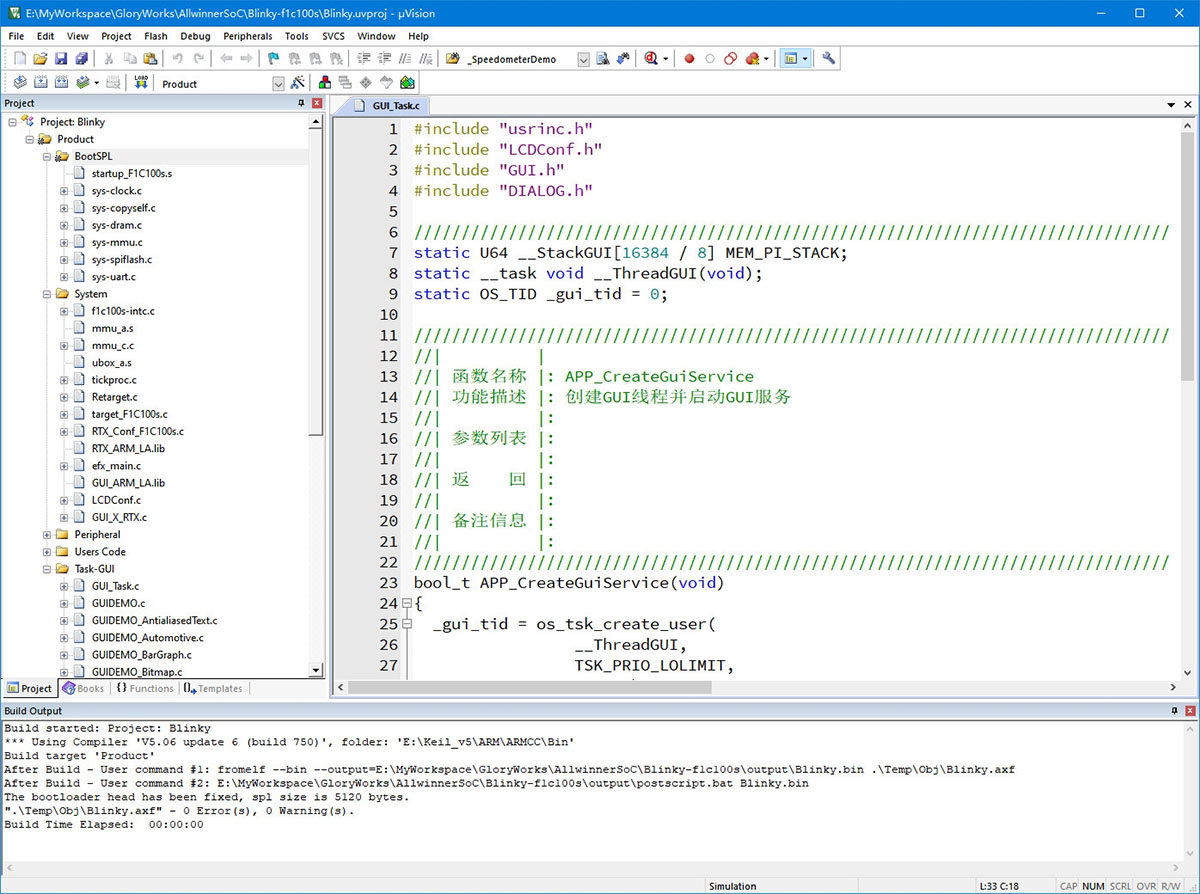Select GUIDEMO_Automotive.c in the project tree
Screen dimensions: 1200x894
(147, 637)
